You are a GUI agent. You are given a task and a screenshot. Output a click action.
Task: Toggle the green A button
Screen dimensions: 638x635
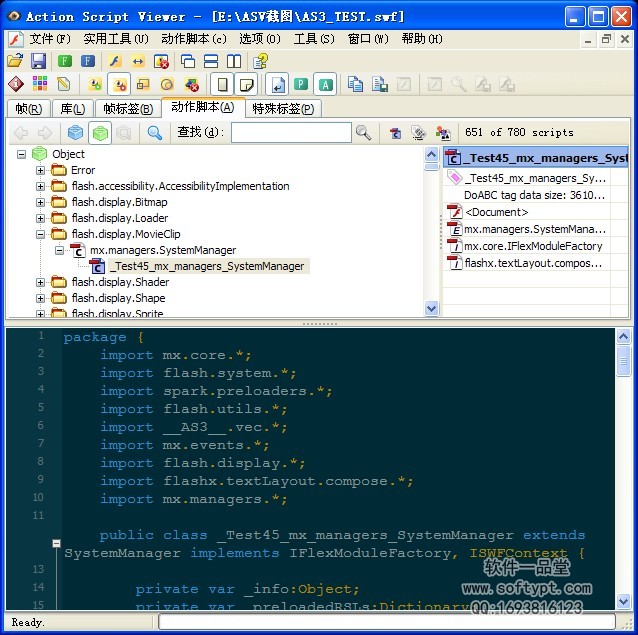pos(325,84)
